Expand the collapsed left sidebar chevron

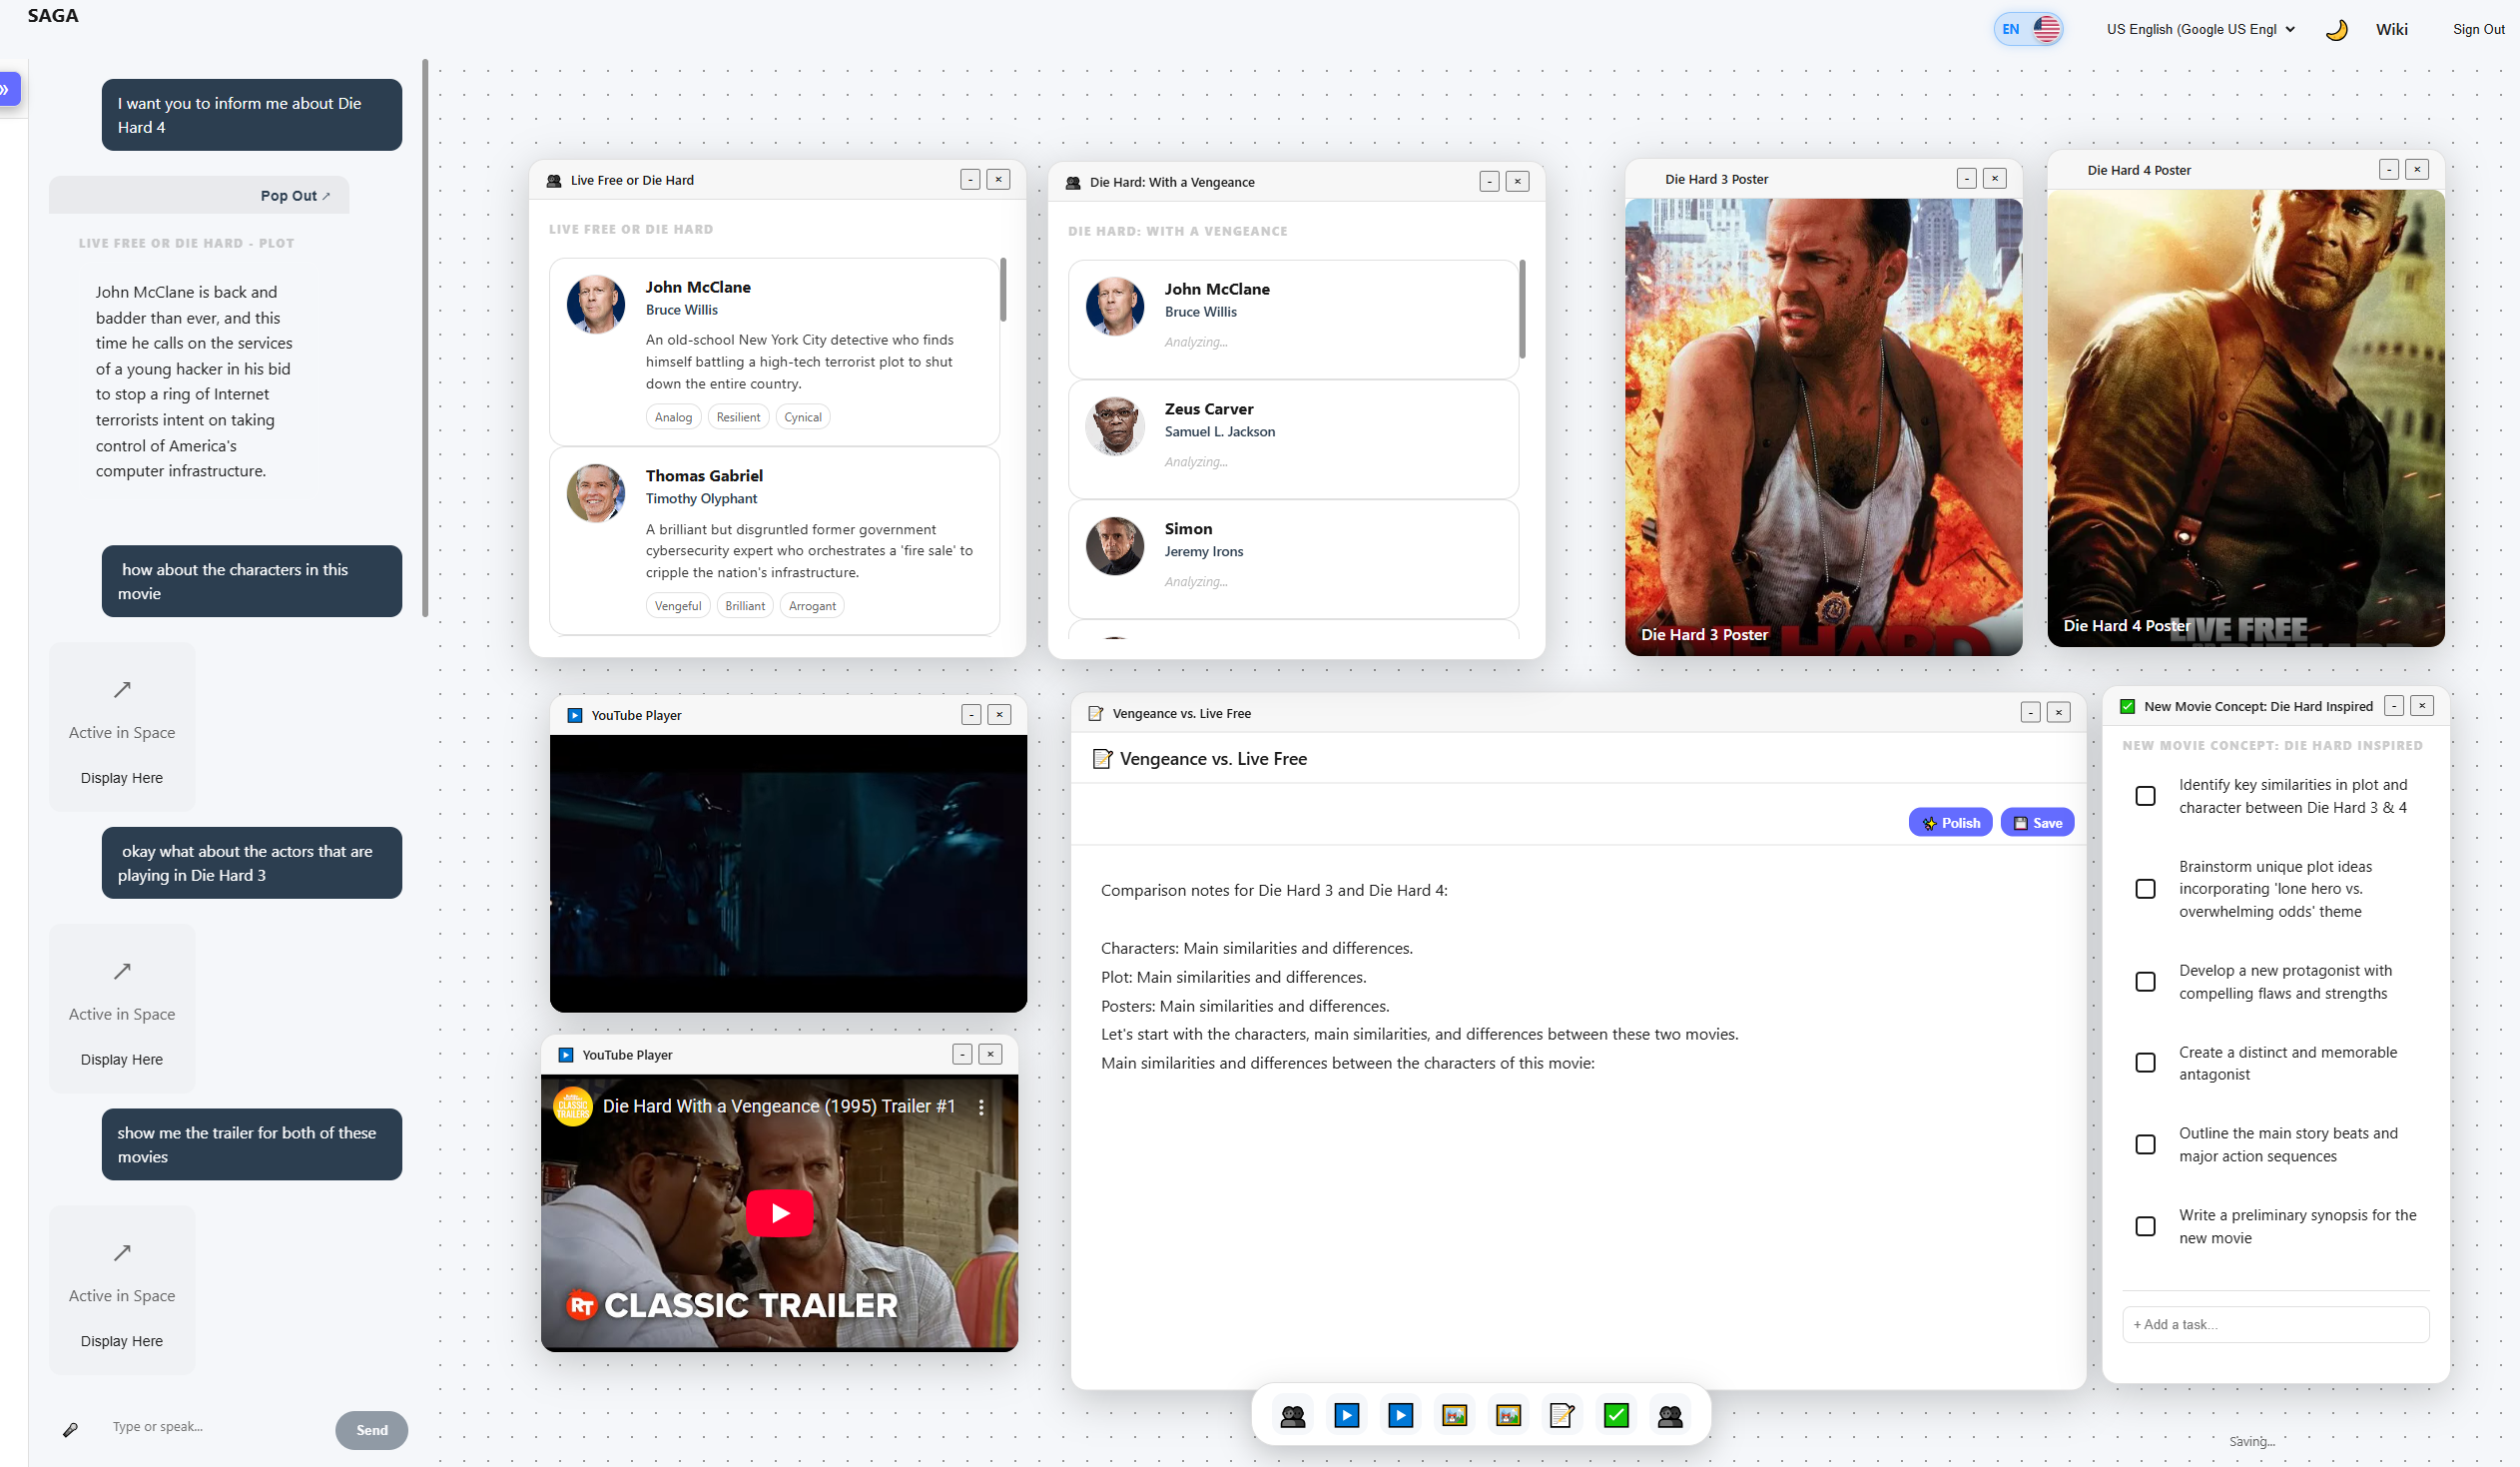point(7,88)
